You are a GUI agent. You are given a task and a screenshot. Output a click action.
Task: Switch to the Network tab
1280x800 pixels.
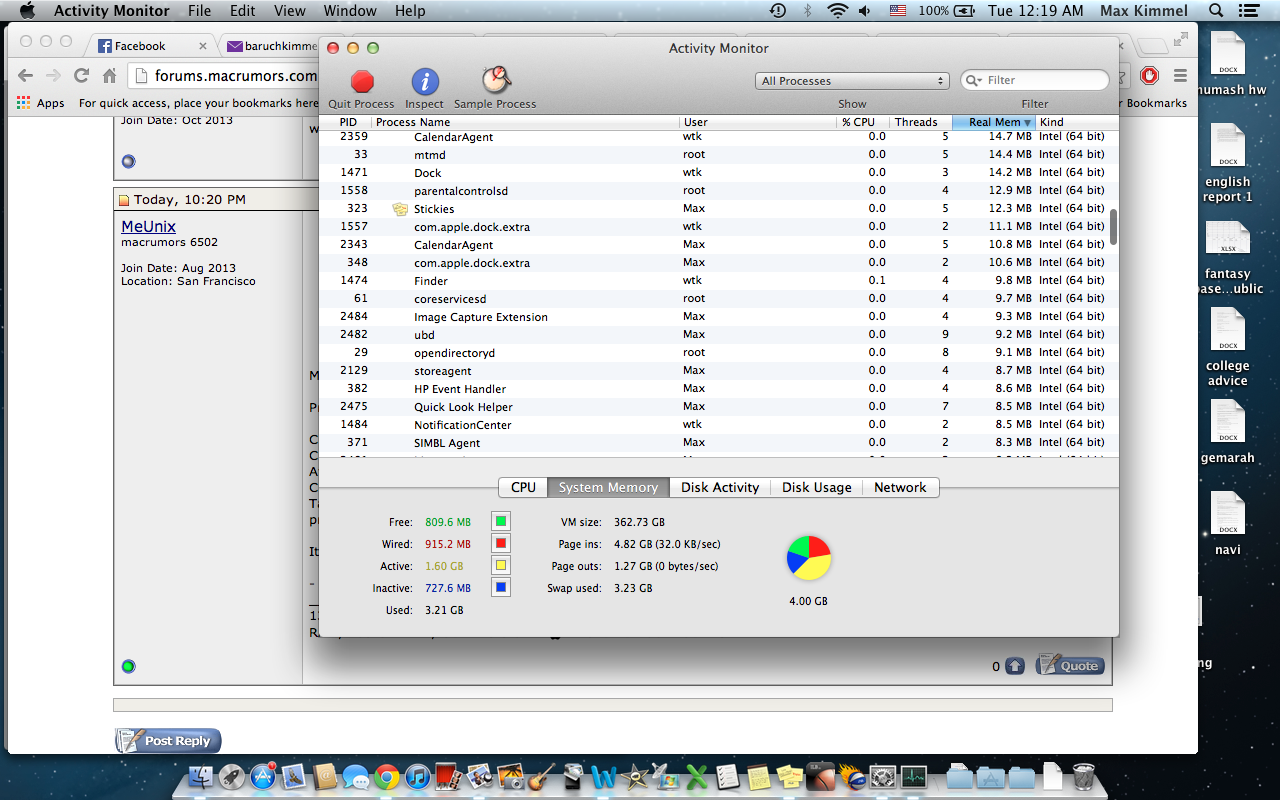point(900,487)
